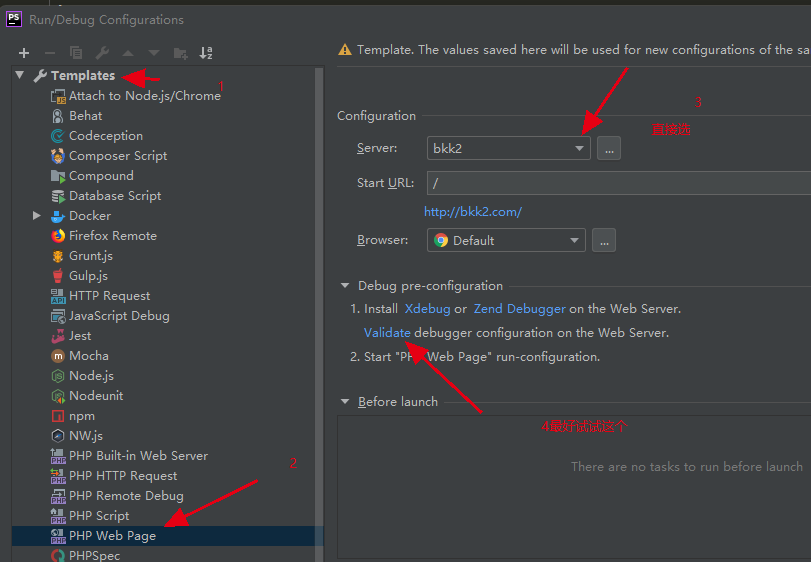This screenshot has height=562, width=811.
Task: Click the NW.js template icon
Action: click(x=58, y=436)
